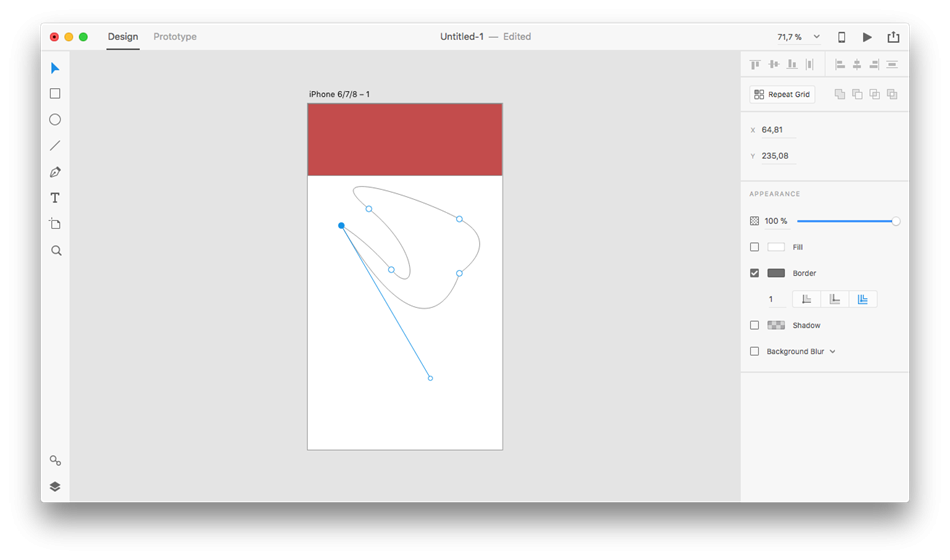Expand the Background Blur dropdown chevron
This screenshot has width=950, height=560.
click(x=832, y=352)
